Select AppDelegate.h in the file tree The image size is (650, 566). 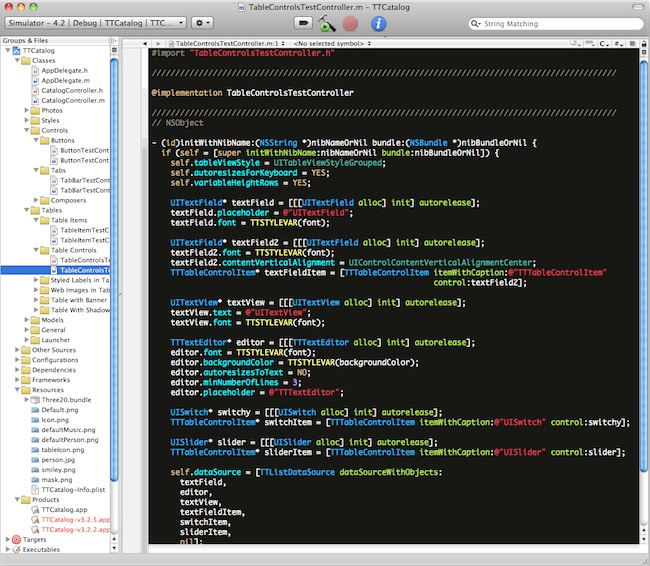coord(65,71)
